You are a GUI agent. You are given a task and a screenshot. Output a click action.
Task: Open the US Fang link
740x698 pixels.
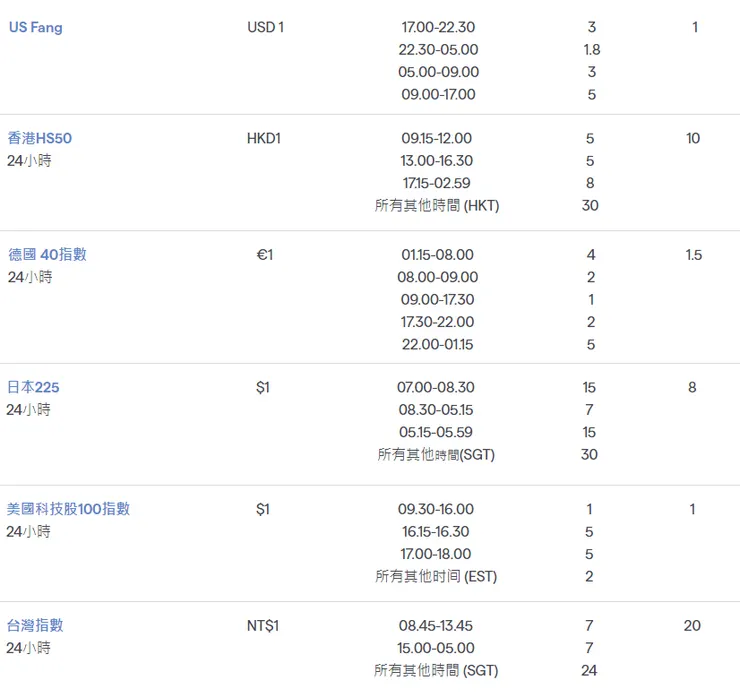point(35,27)
